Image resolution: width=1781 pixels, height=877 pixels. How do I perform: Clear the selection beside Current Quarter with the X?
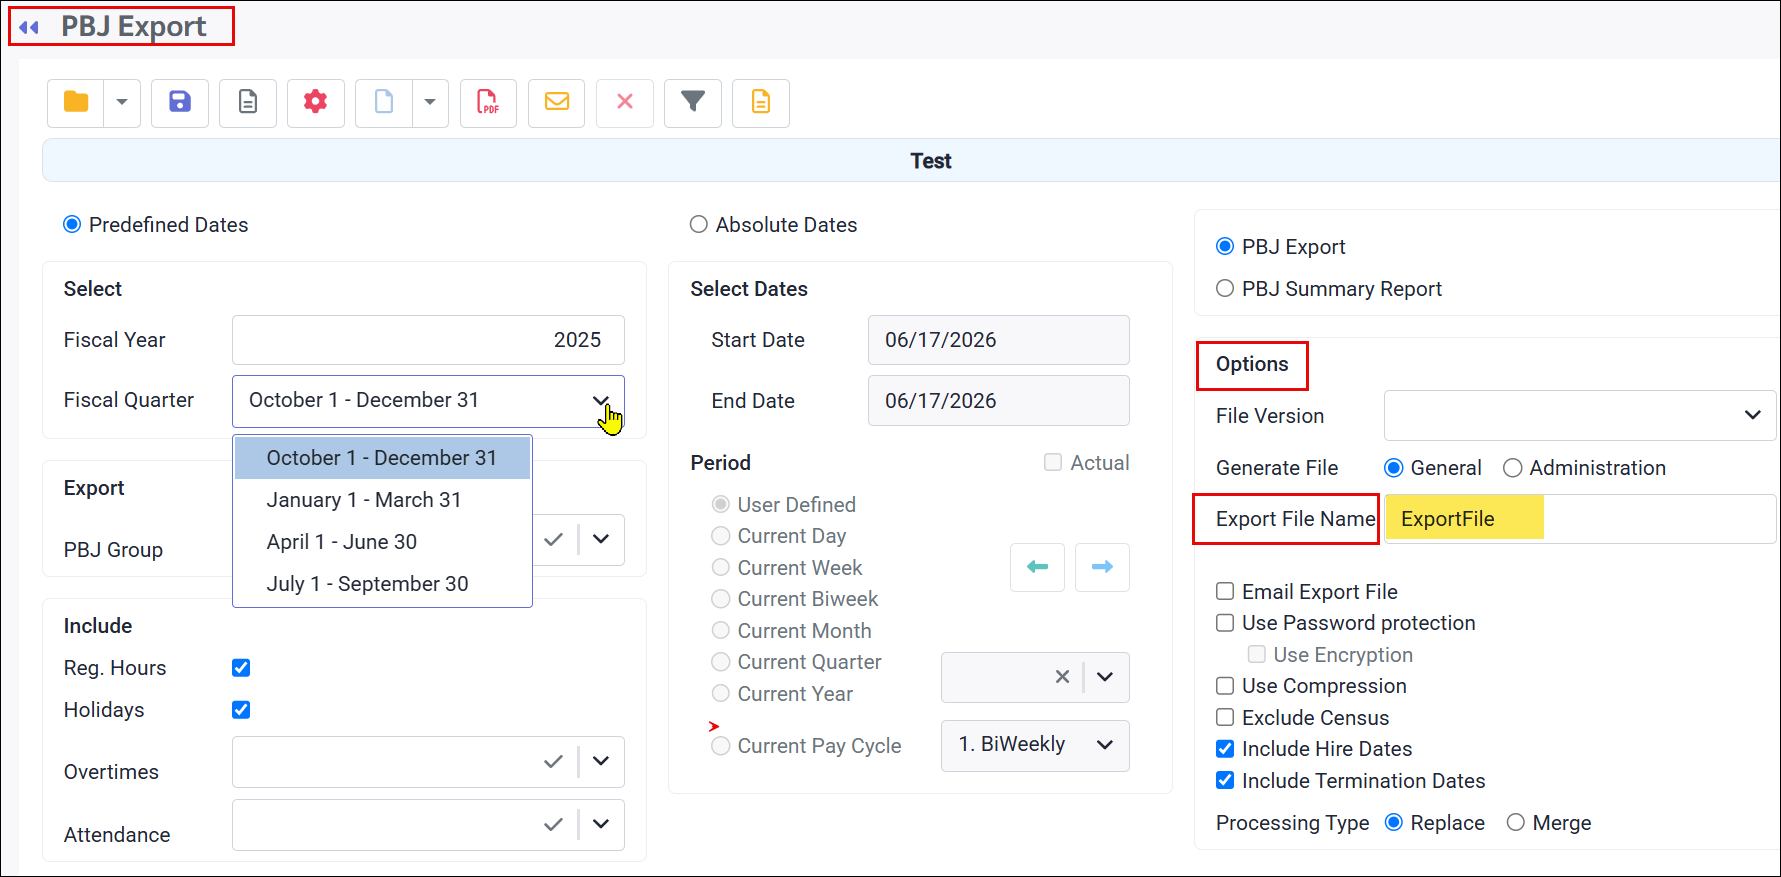[x=1062, y=677]
